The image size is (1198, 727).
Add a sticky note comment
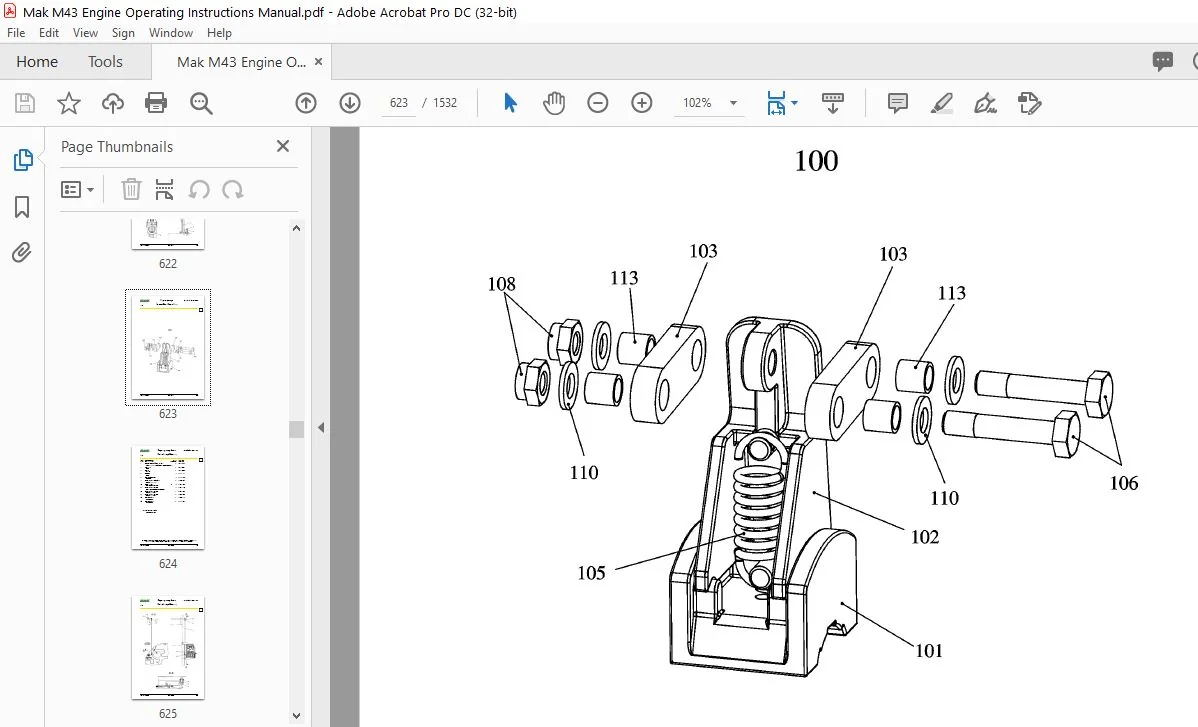[898, 103]
